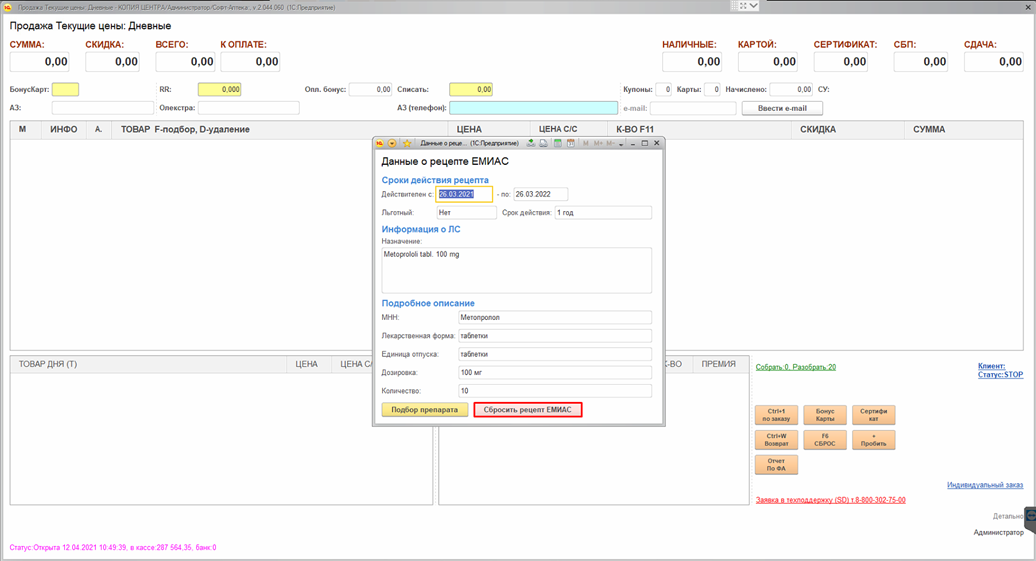Open the 'Индивидуальный заказ' link
The height and width of the screenshot is (561, 1036).
(985, 485)
